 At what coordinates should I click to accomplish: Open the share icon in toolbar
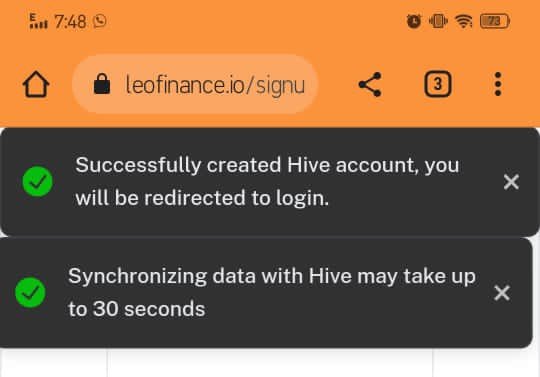[370, 84]
